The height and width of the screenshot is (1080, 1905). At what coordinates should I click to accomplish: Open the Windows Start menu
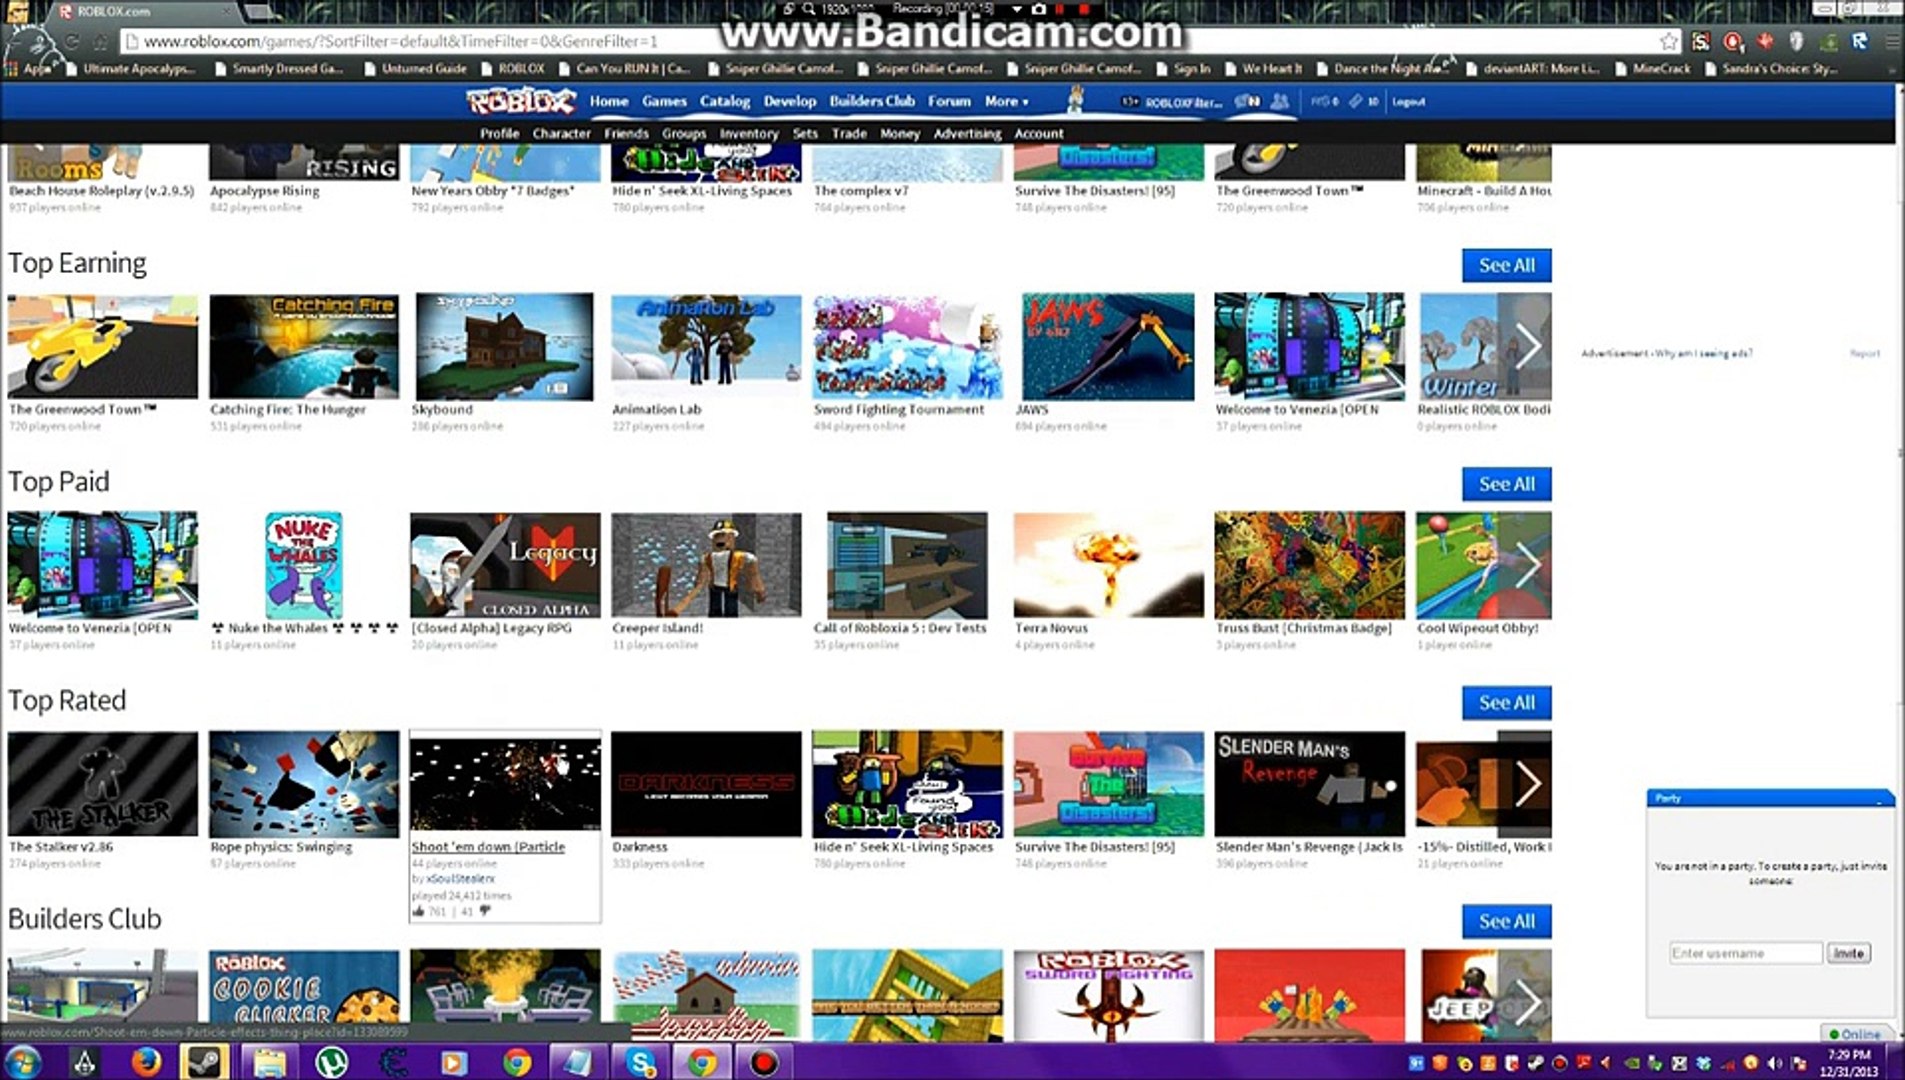pos(22,1061)
